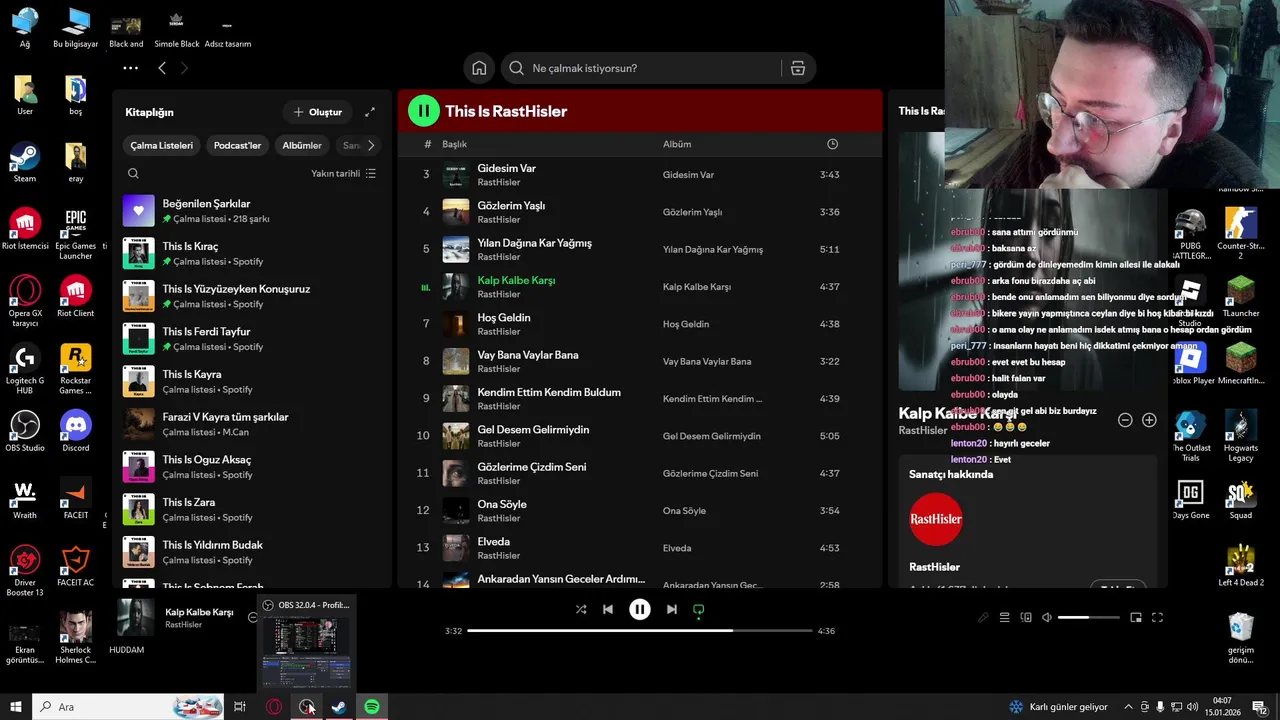Mute volume with speaker icon in Spotify

tap(1047, 618)
